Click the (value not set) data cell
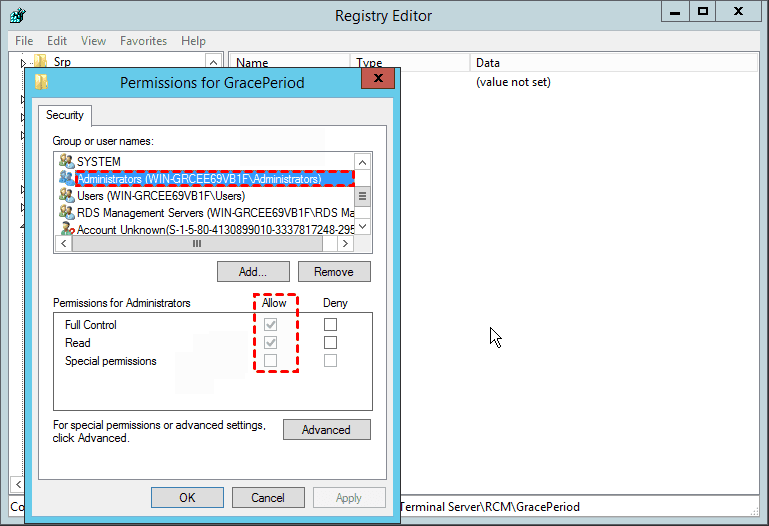 (513, 82)
